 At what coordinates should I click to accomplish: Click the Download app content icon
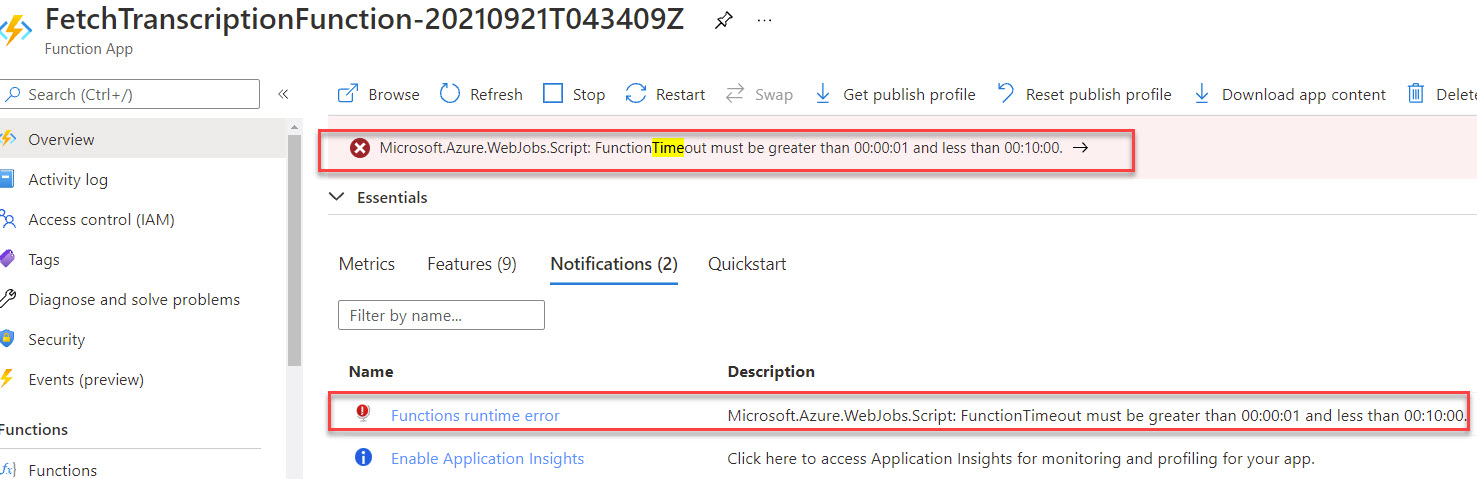(1202, 94)
